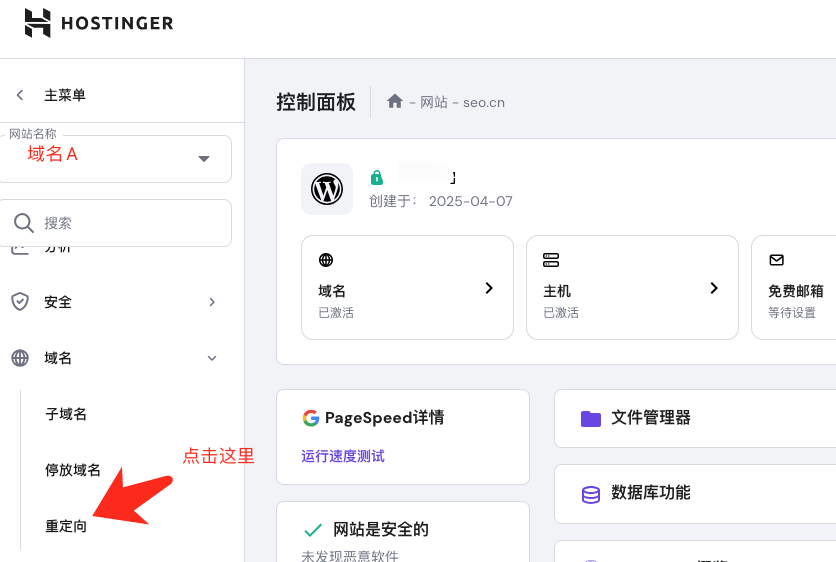Click the Hostinger logo icon
Image resolution: width=836 pixels, height=562 pixels.
(x=38, y=23)
